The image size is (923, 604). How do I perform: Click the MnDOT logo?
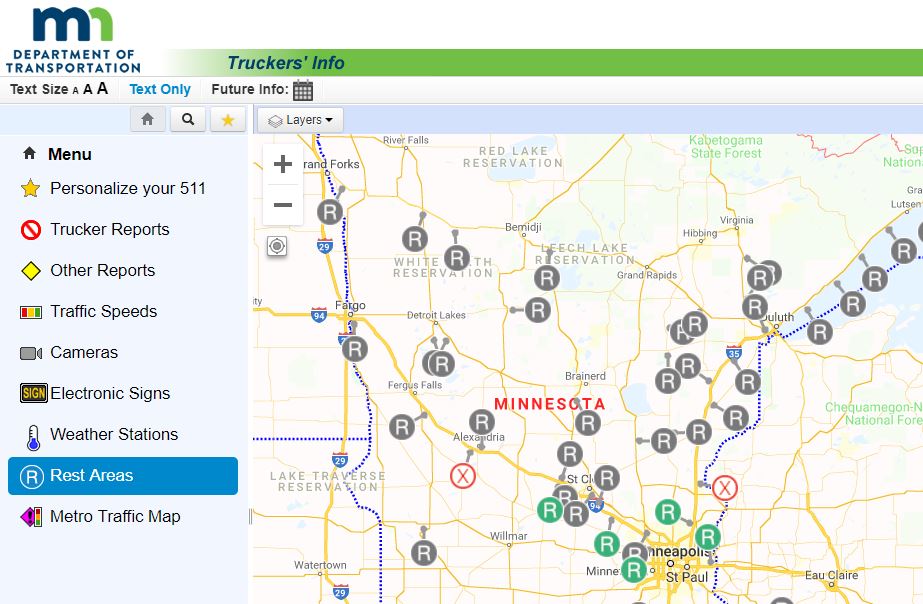pos(73,38)
